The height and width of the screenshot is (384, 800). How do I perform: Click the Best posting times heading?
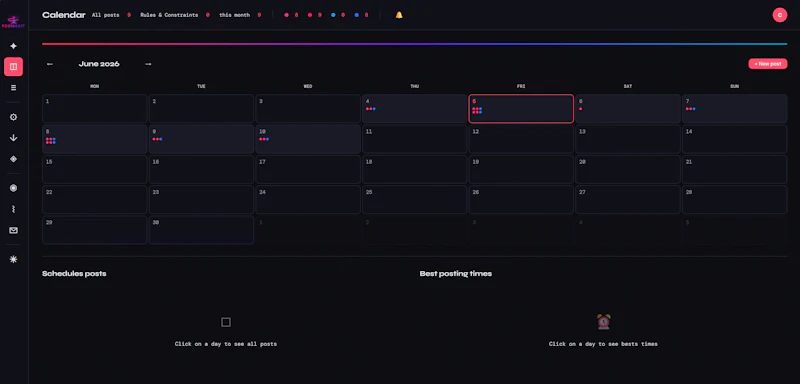[x=456, y=273]
